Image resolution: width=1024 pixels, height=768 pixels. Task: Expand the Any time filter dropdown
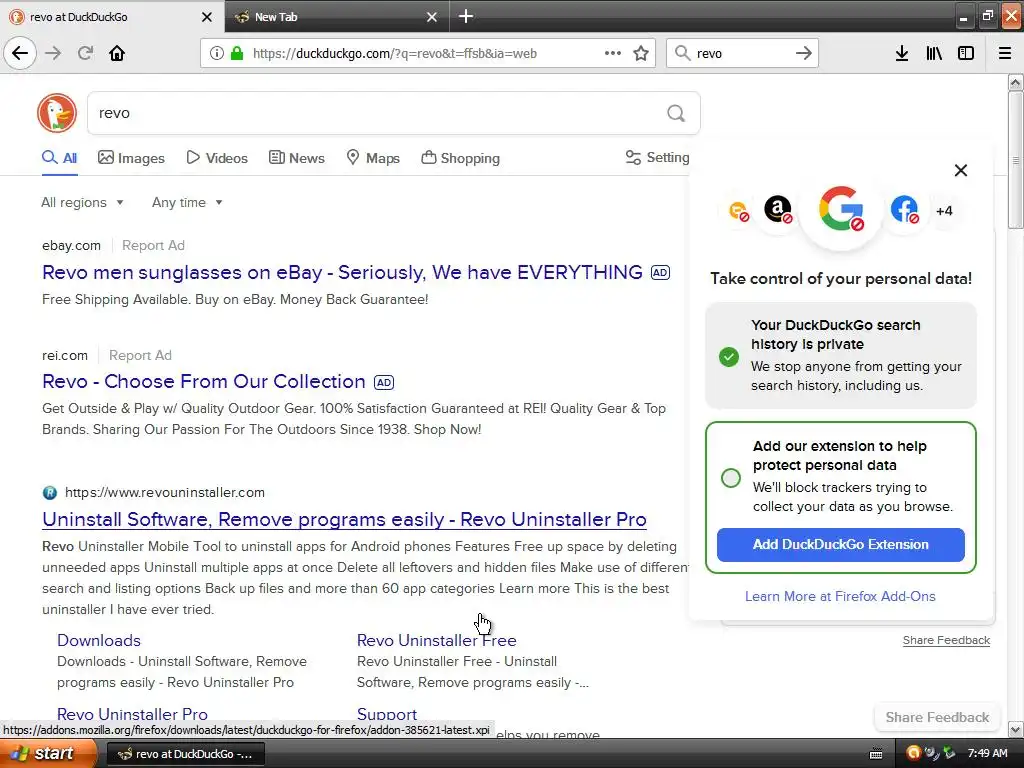click(x=187, y=202)
